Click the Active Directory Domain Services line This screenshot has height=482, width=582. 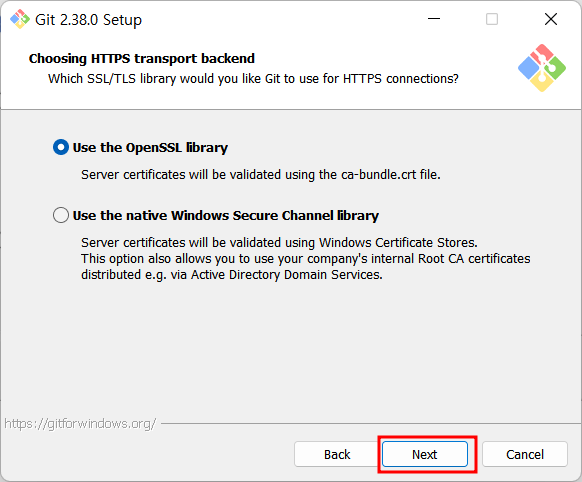pos(232,275)
